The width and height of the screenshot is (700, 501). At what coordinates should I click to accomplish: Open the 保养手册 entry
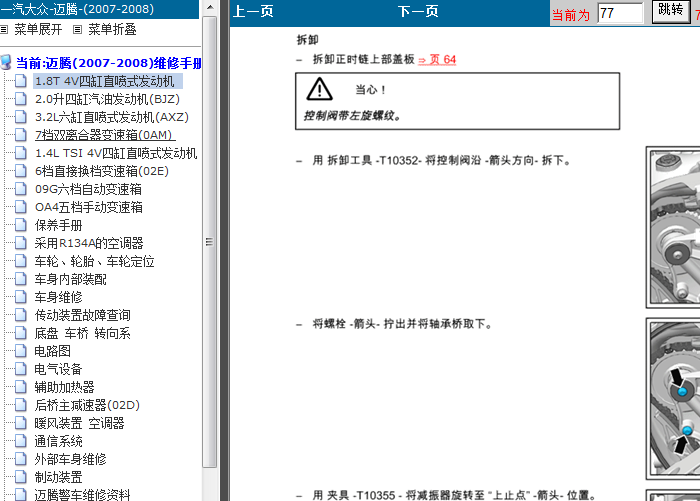pyautogui.click(x=58, y=225)
